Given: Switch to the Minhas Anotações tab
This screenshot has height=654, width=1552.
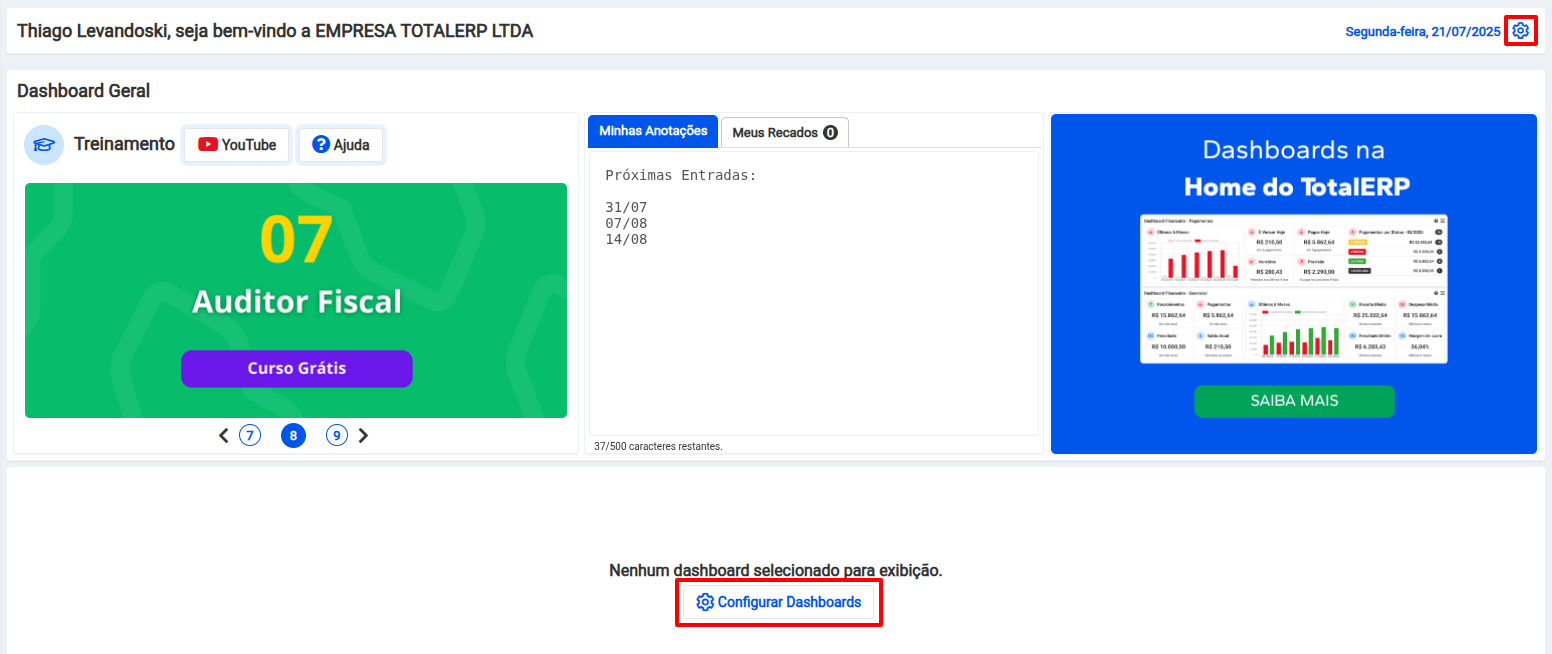Looking at the screenshot, I should click(x=654, y=131).
